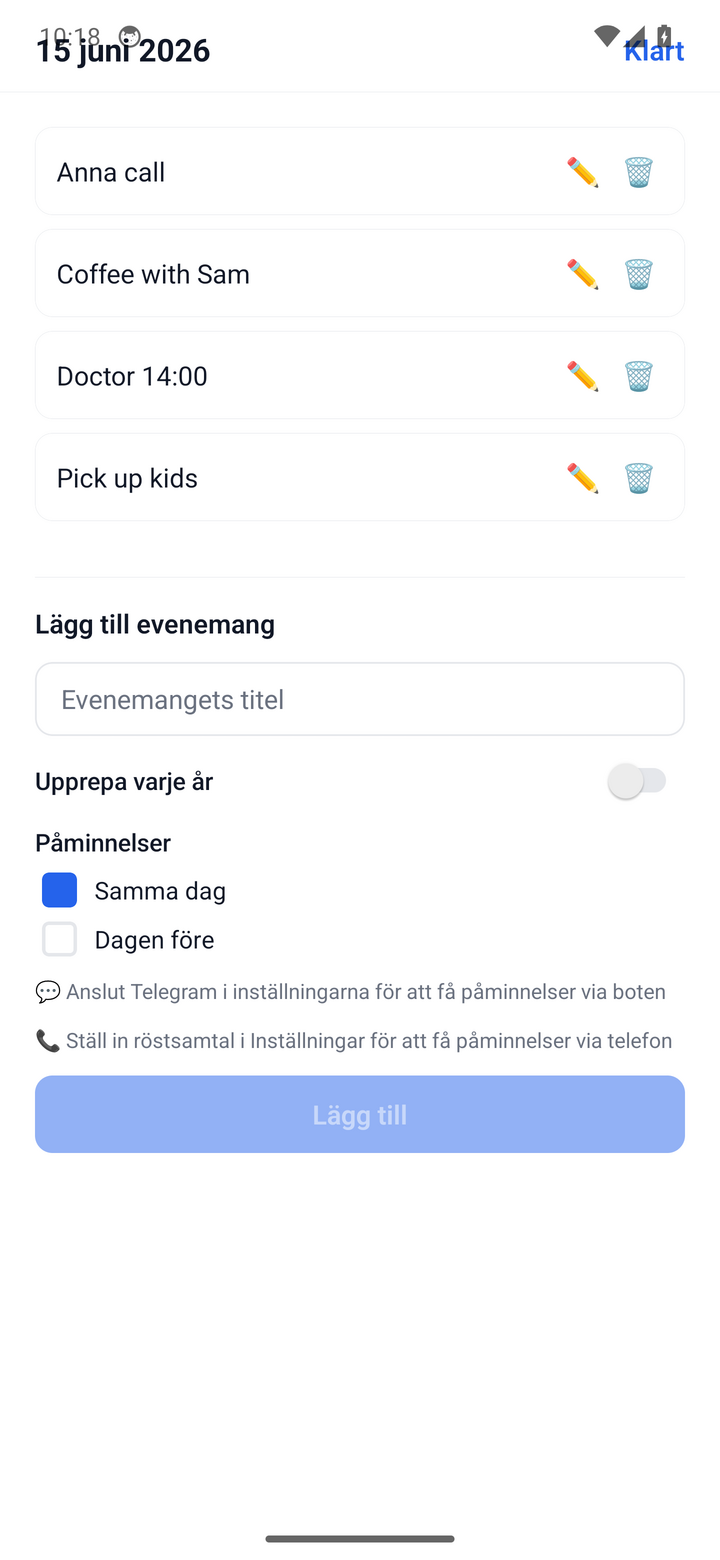This screenshot has height=1560, width=720.
Task: Tap the Telegram reminder hint text
Action: pos(350,992)
